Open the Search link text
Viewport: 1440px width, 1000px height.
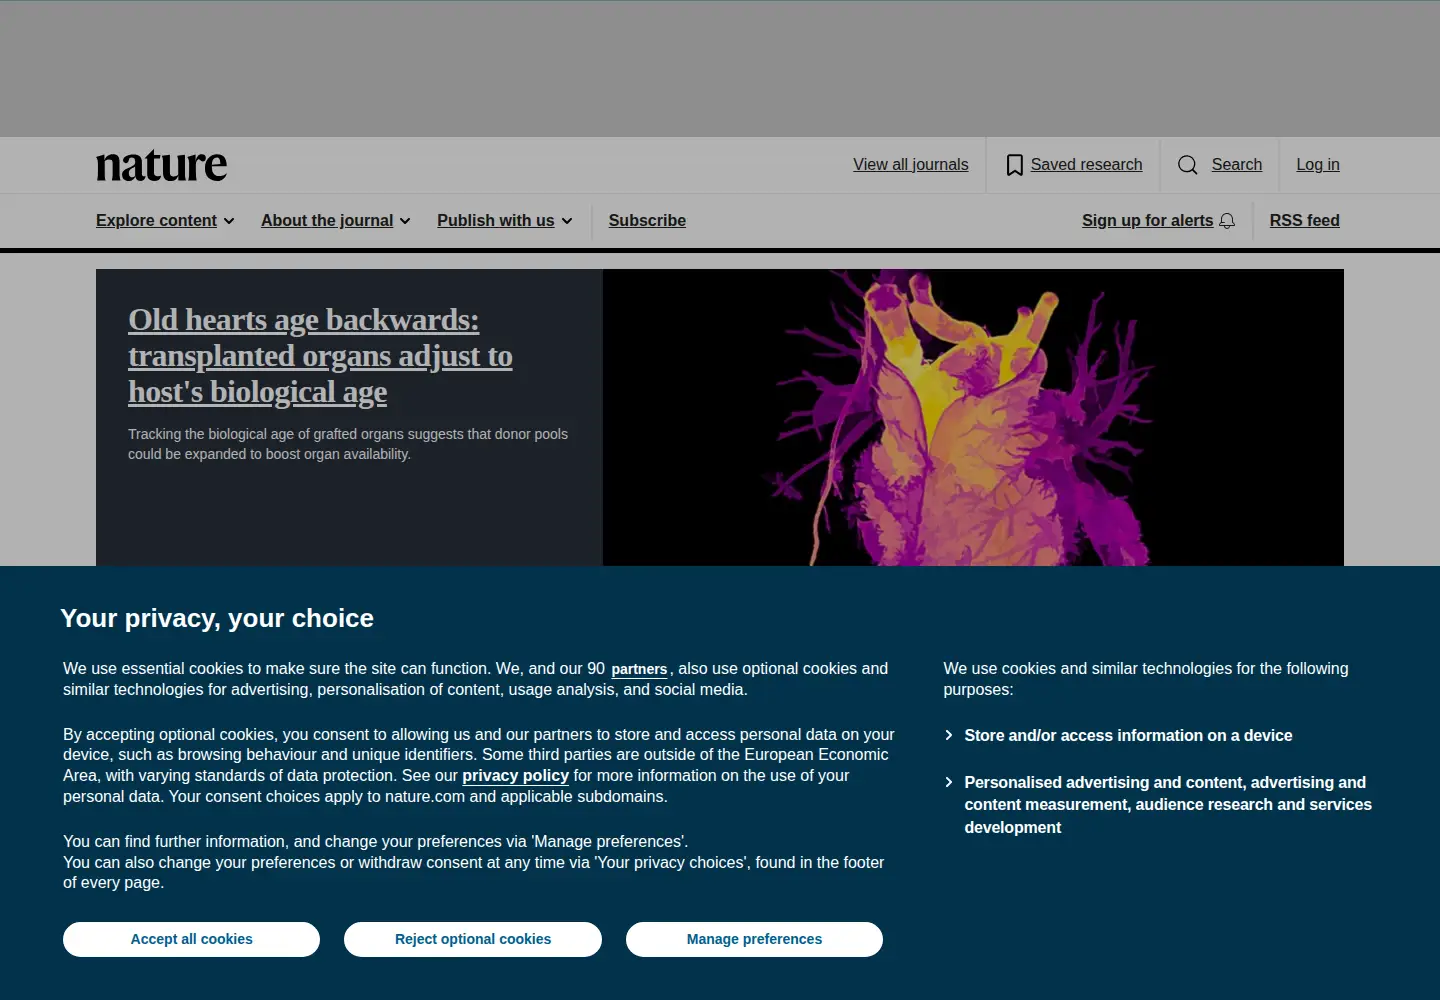1237,165
